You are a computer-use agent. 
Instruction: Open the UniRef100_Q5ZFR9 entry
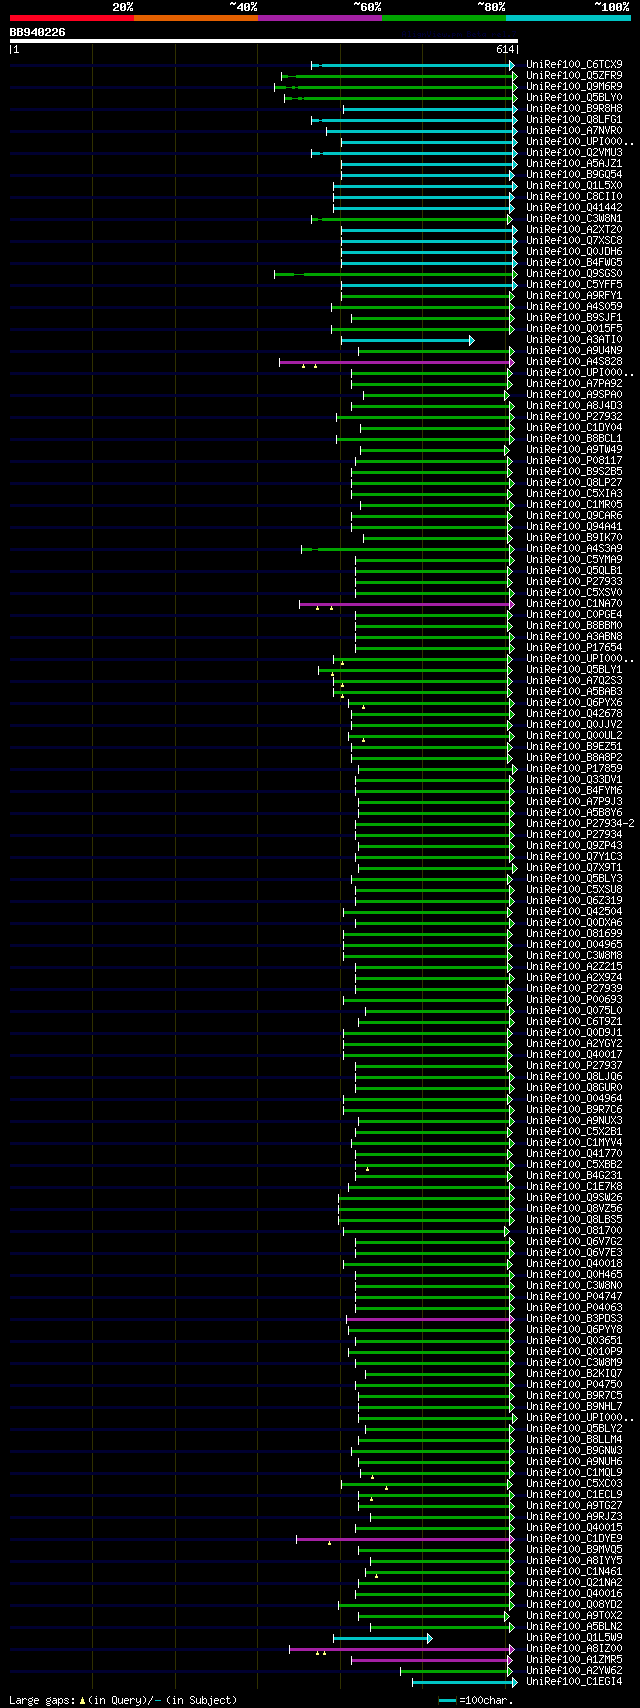point(574,76)
